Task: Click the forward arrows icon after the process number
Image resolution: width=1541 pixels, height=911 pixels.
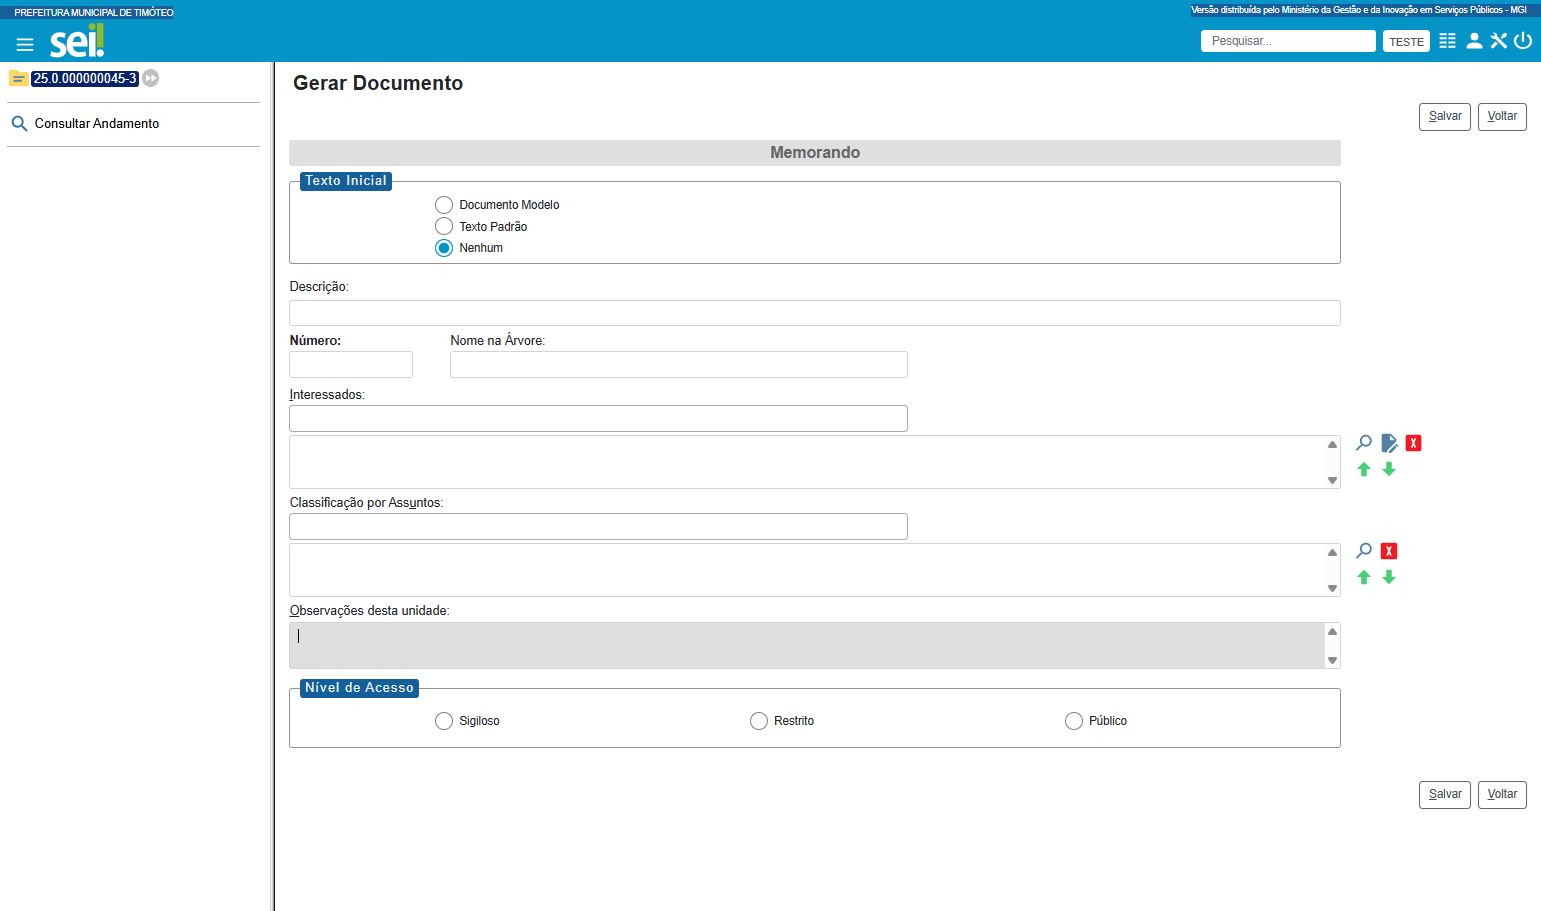Action: 151,78
